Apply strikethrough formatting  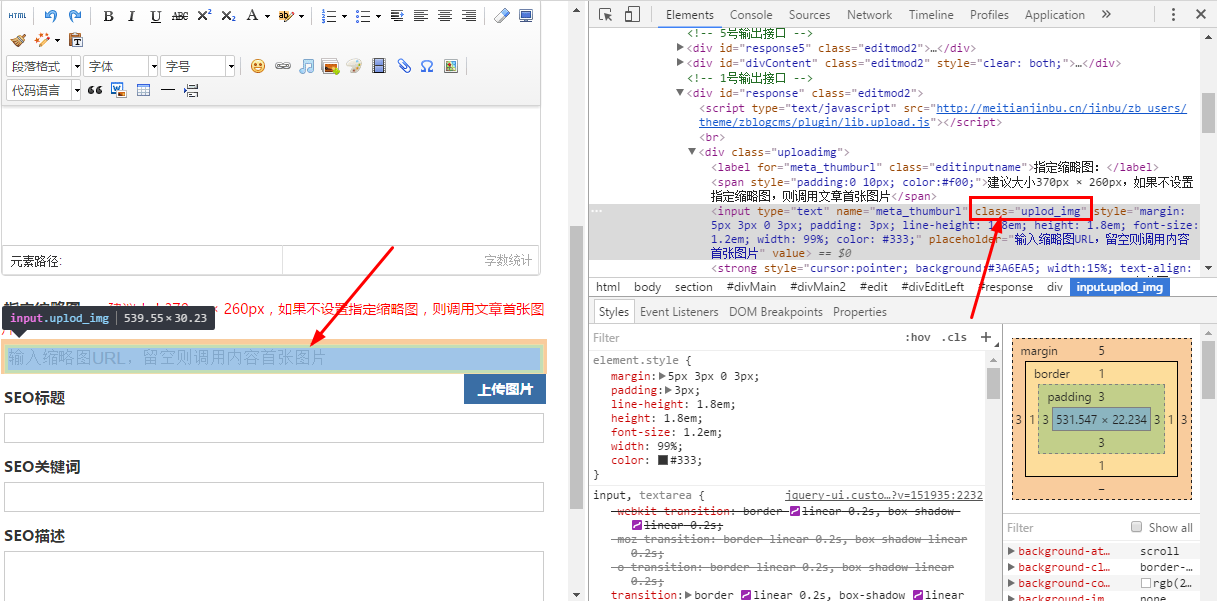(180, 16)
